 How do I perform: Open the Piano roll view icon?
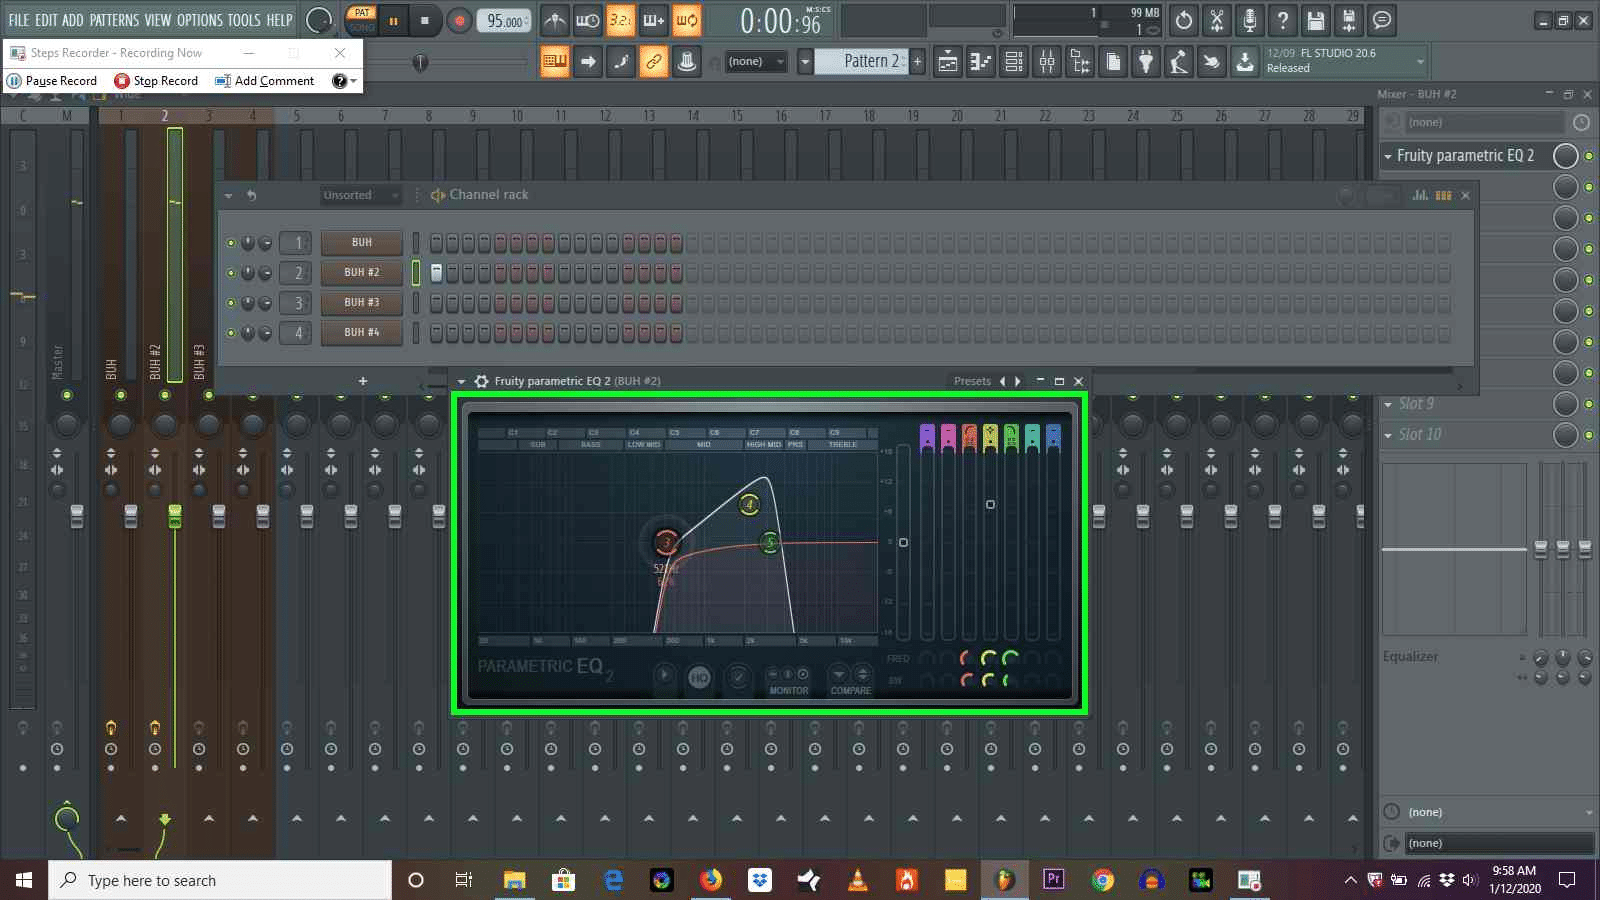tap(981, 62)
